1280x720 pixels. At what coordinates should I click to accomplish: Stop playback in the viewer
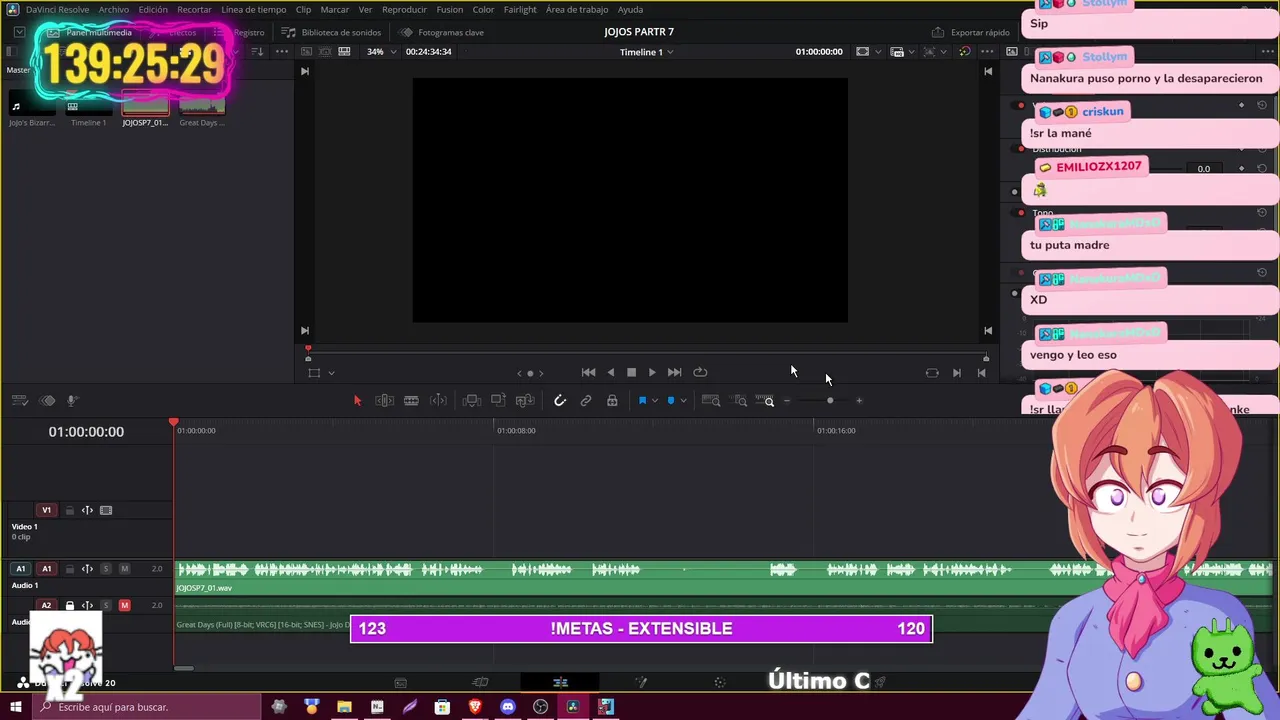click(631, 372)
